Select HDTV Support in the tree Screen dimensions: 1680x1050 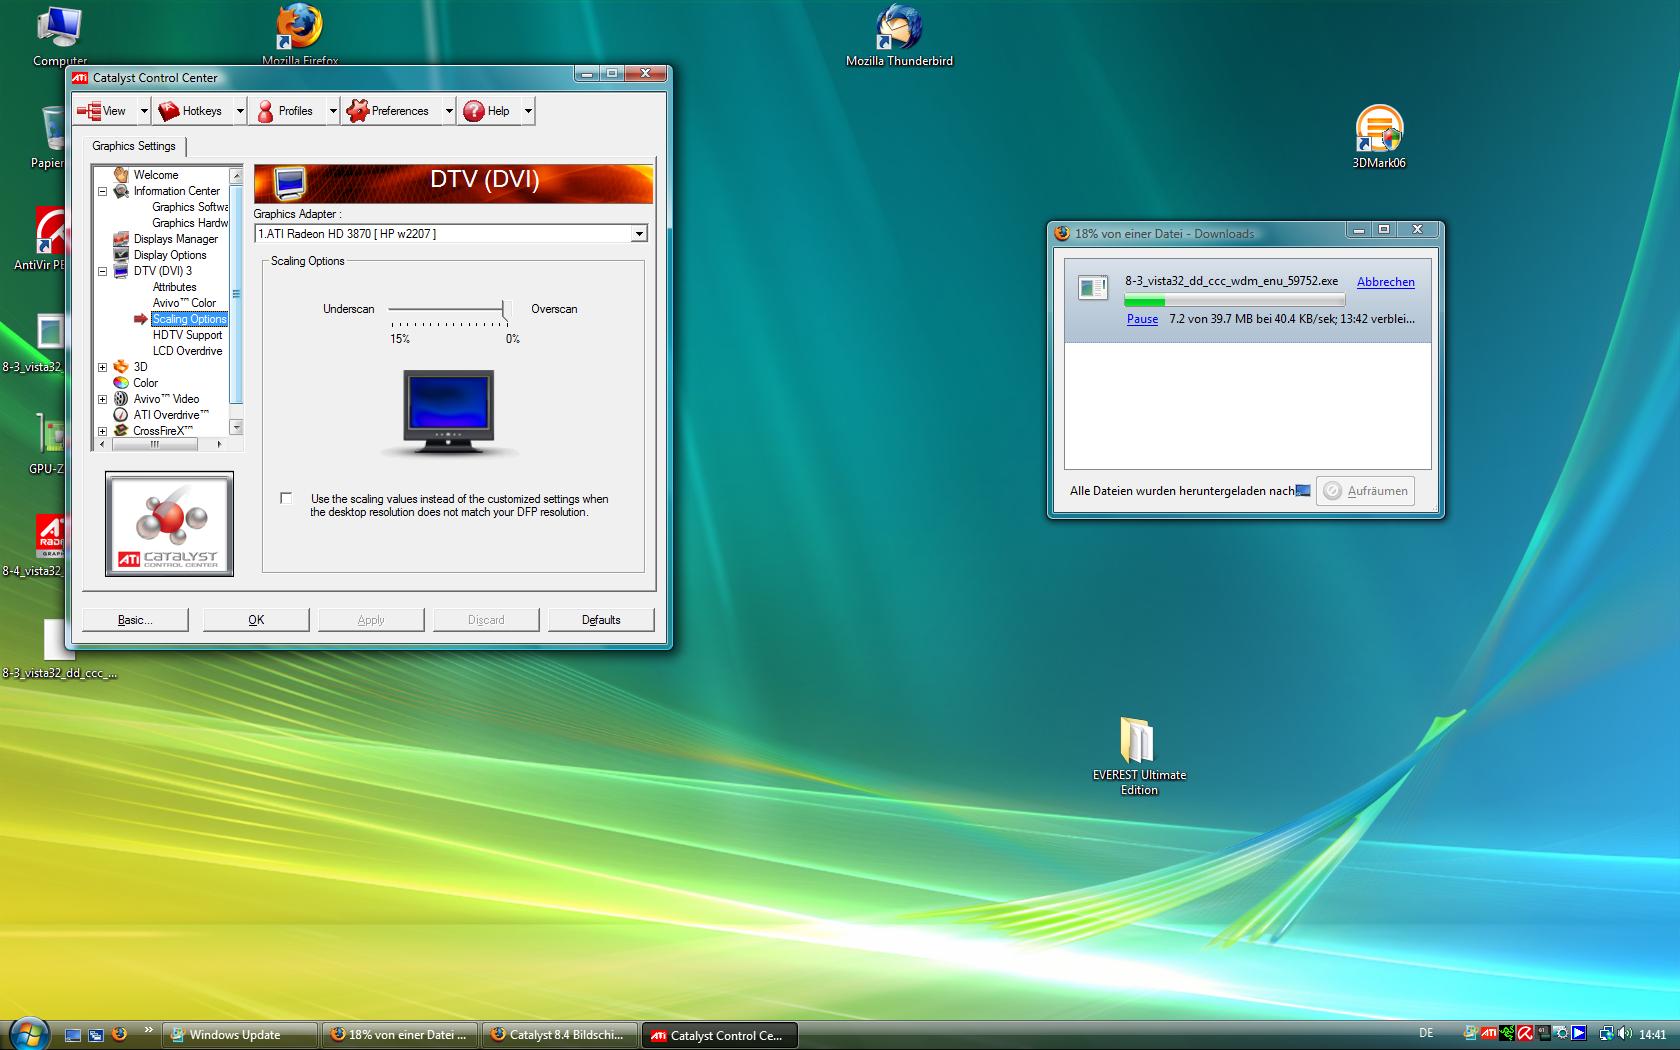click(x=188, y=335)
